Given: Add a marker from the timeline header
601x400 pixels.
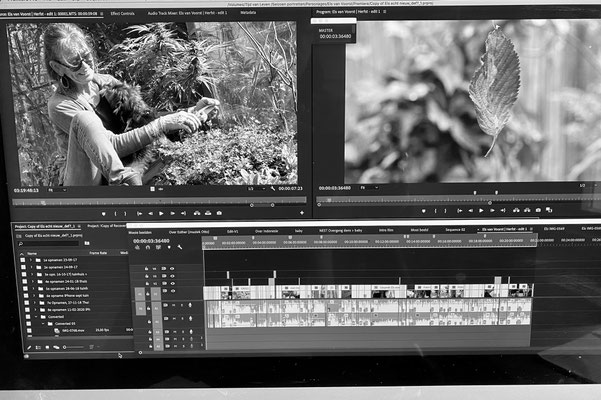Looking at the screenshot, I should 169,248.
